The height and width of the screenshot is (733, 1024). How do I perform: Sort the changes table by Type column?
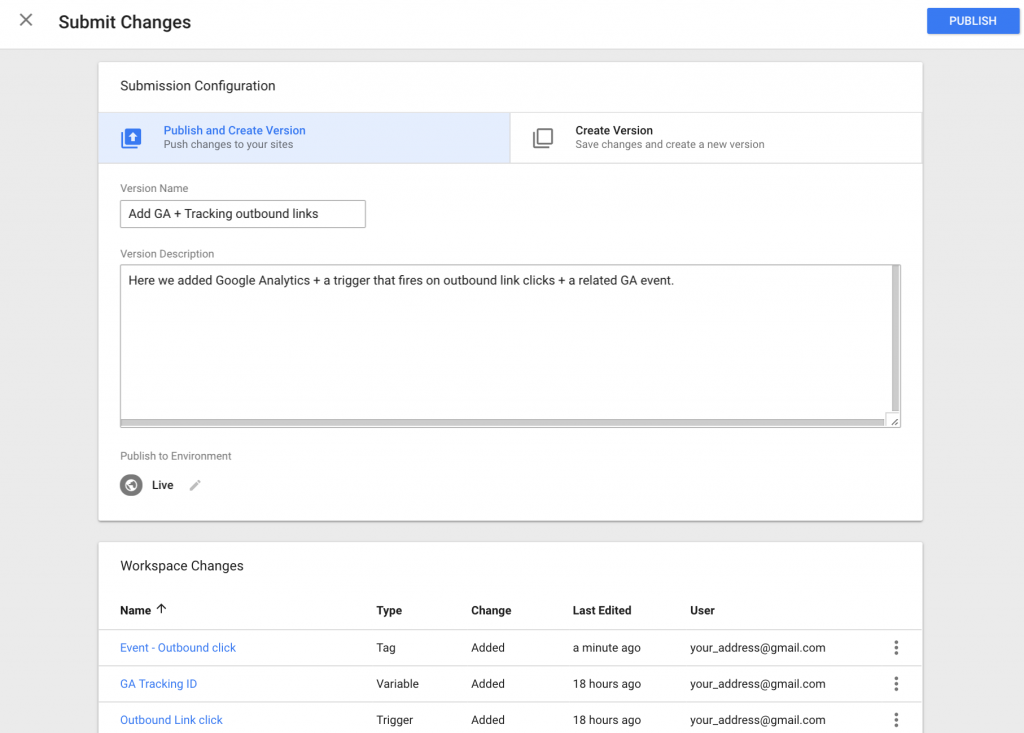(388, 610)
